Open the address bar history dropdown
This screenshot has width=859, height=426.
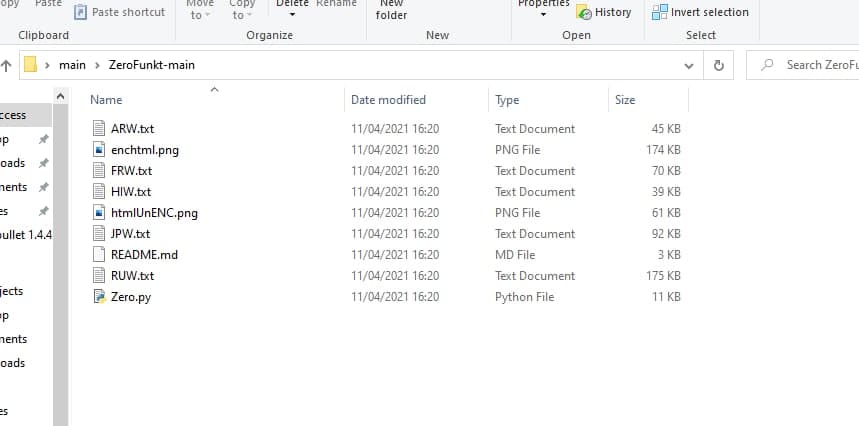(688, 66)
